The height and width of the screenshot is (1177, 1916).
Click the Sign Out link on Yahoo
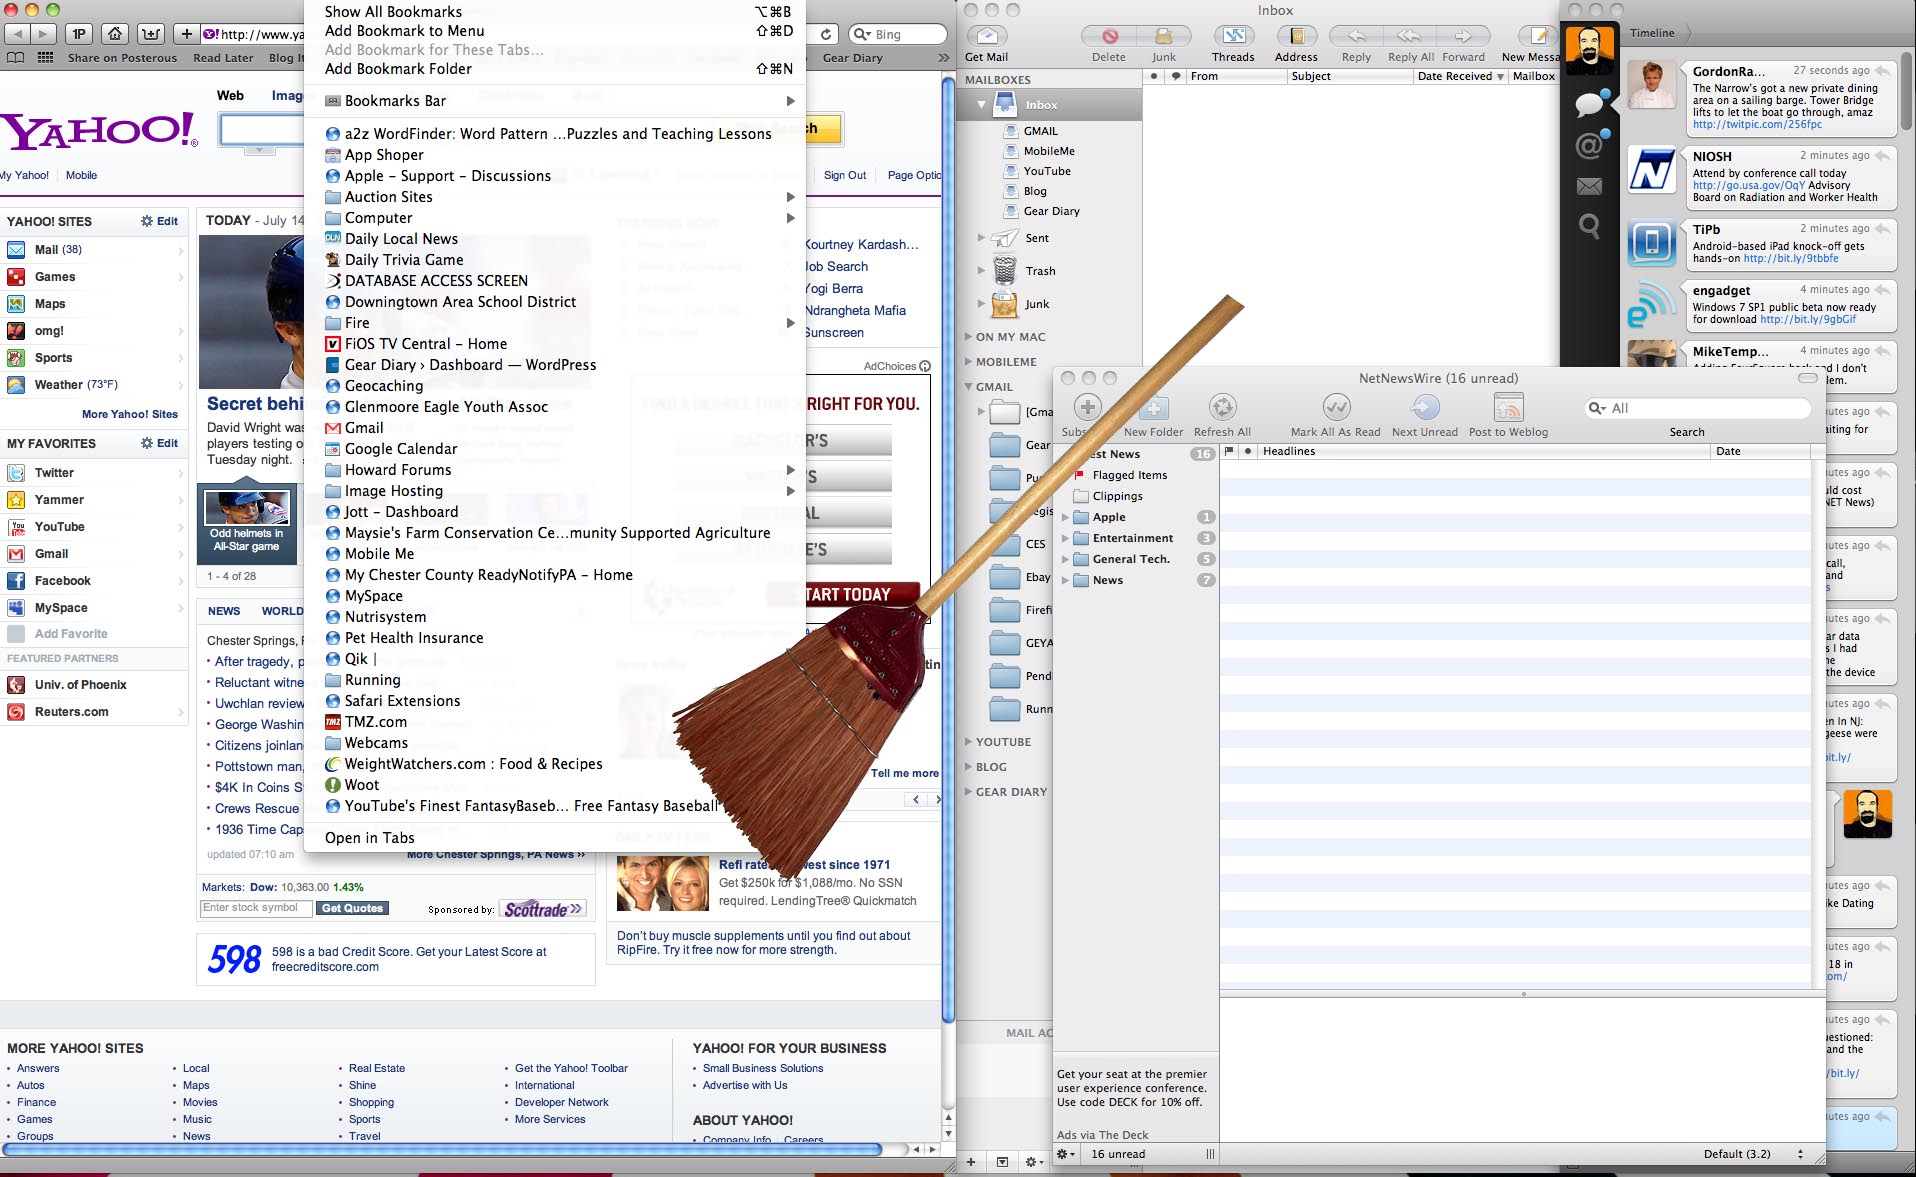[x=845, y=175]
